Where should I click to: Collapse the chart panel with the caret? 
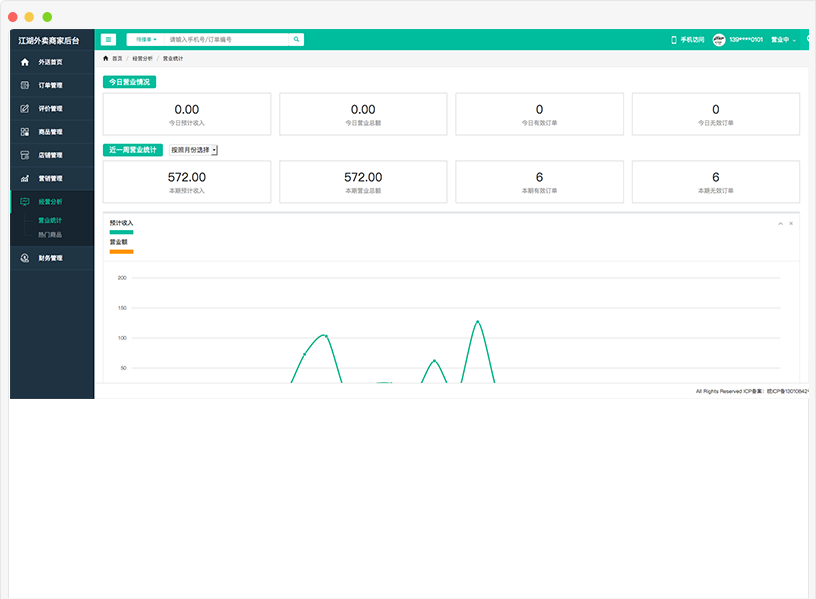781,223
